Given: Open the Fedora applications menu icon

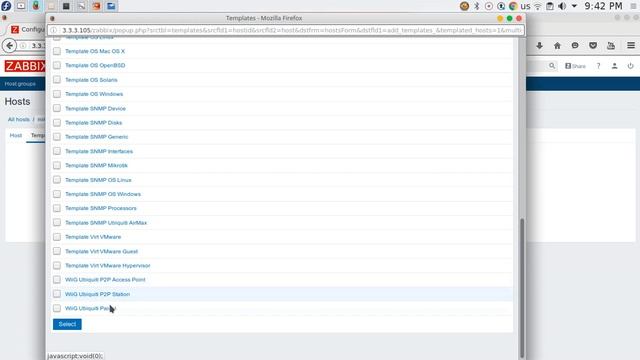Looking at the screenshot, I should click(6, 6).
